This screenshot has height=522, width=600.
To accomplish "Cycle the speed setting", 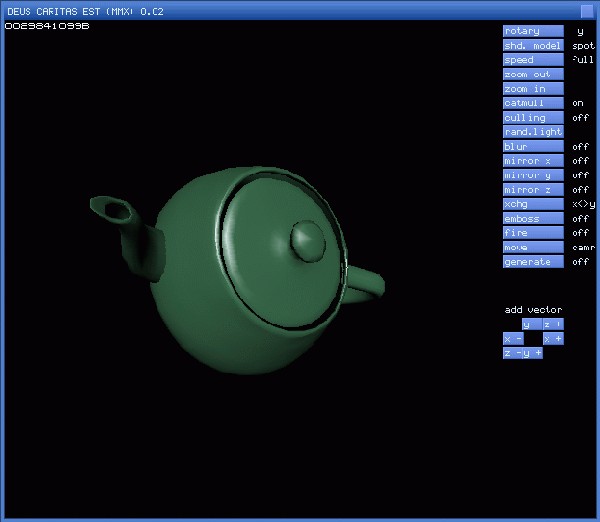I will click(532, 60).
